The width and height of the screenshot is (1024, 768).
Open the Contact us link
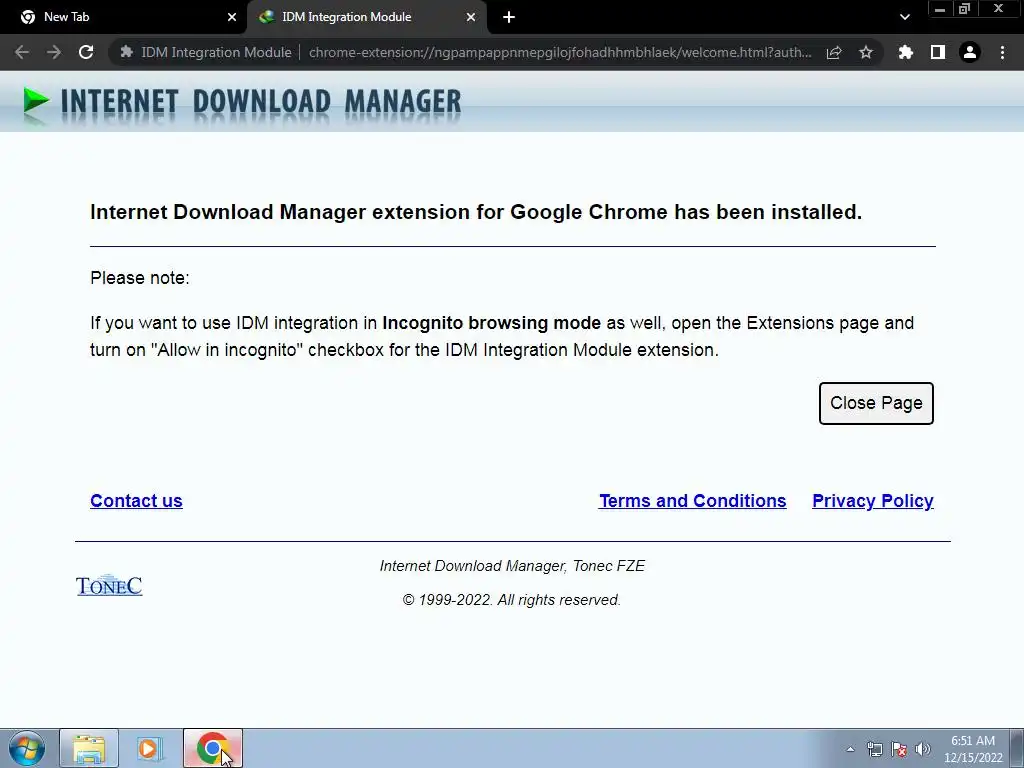click(136, 501)
